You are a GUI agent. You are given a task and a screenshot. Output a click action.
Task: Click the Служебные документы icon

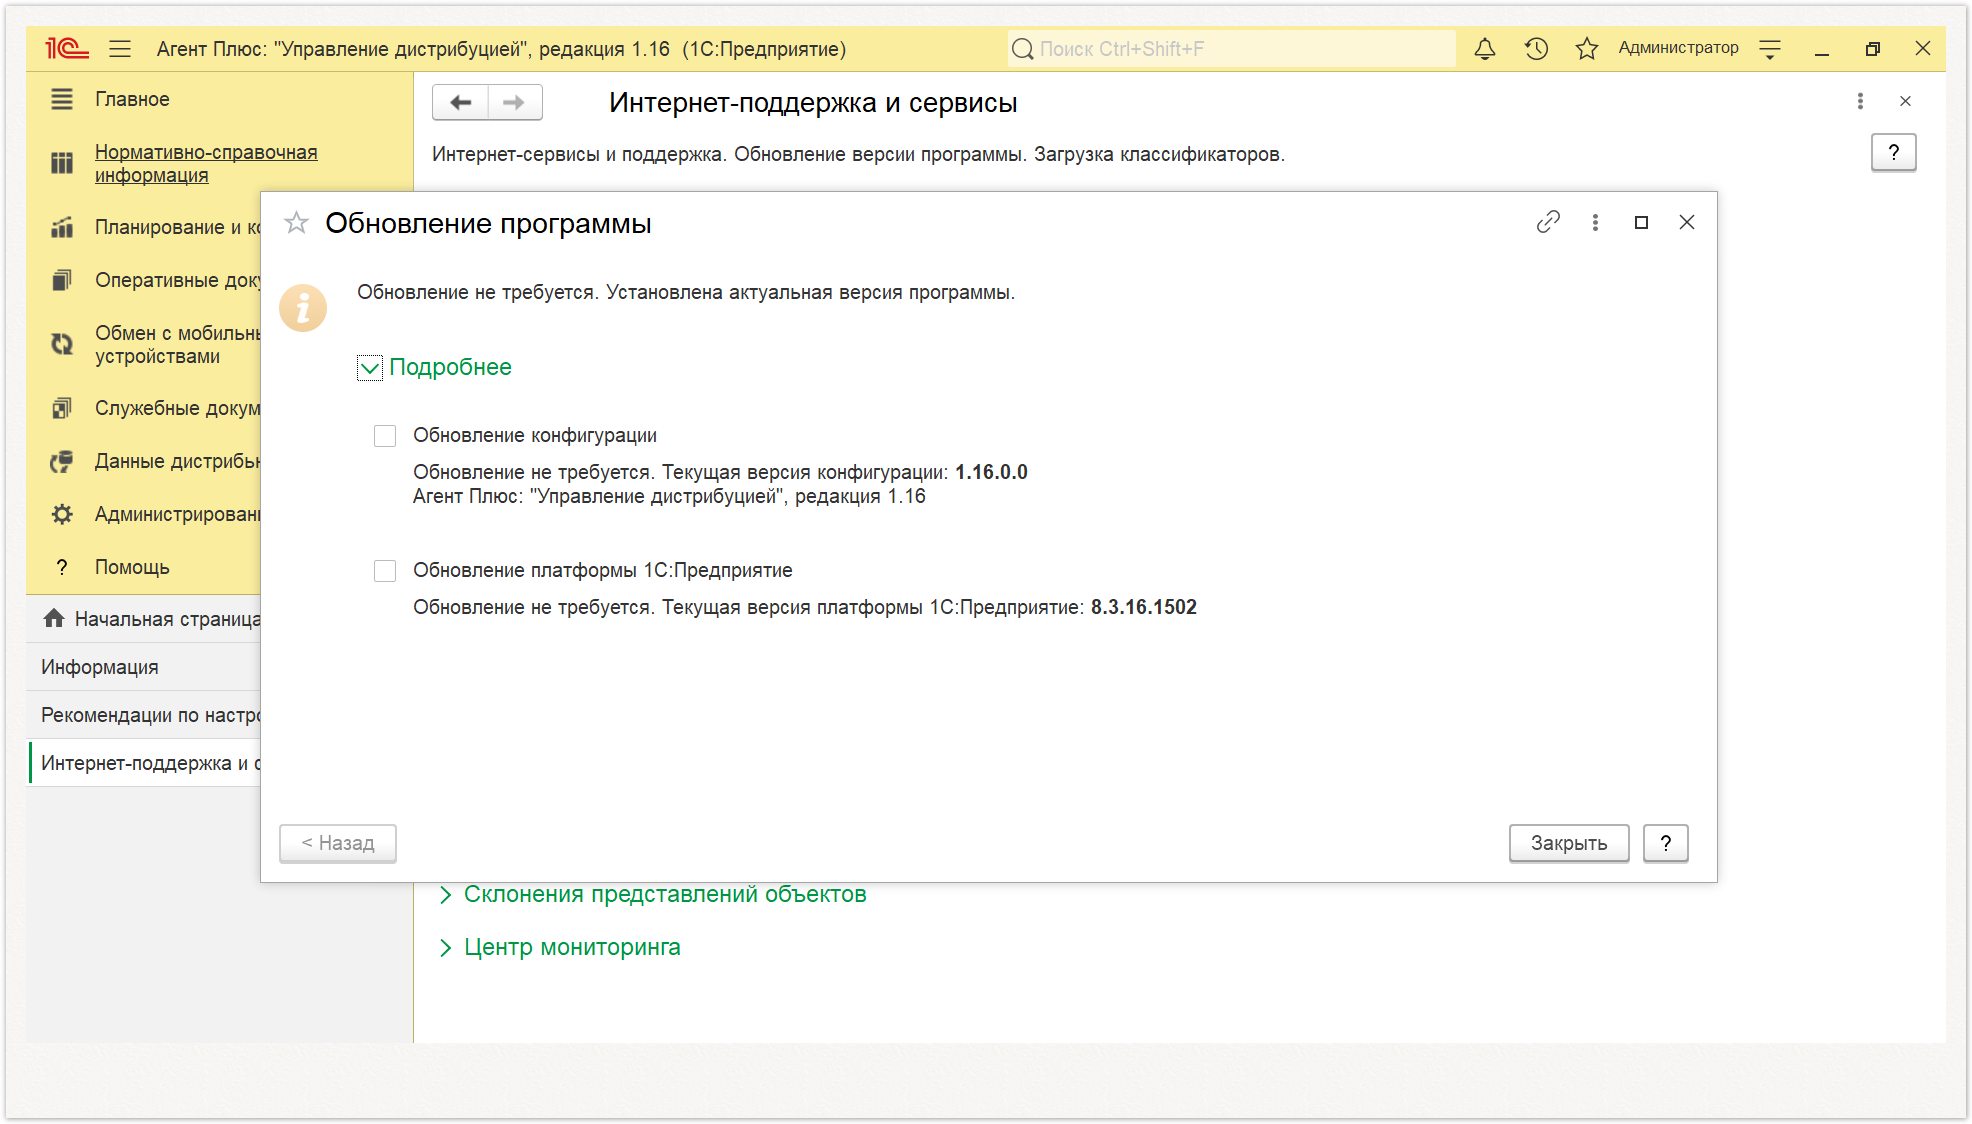pos(62,408)
